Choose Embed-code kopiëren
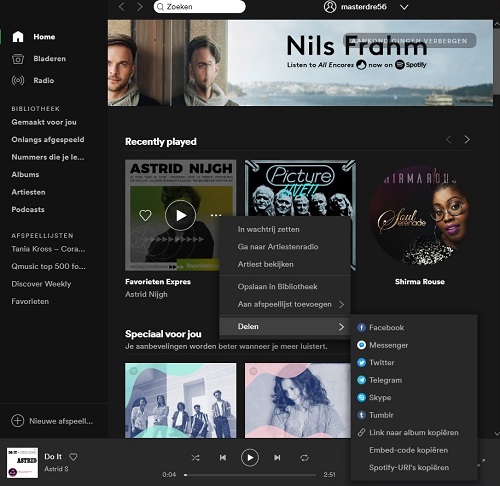 click(x=414, y=450)
